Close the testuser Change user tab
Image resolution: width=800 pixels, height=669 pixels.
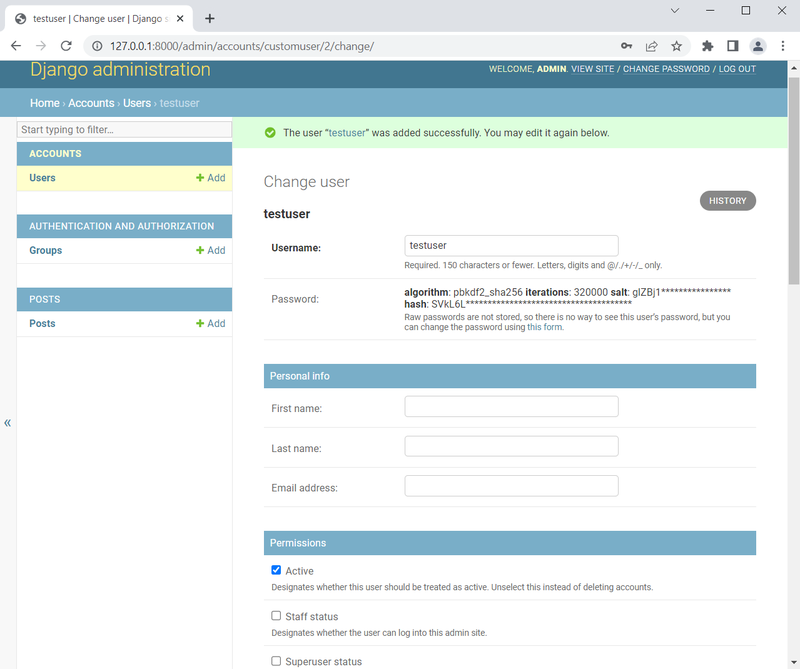(x=180, y=18)
